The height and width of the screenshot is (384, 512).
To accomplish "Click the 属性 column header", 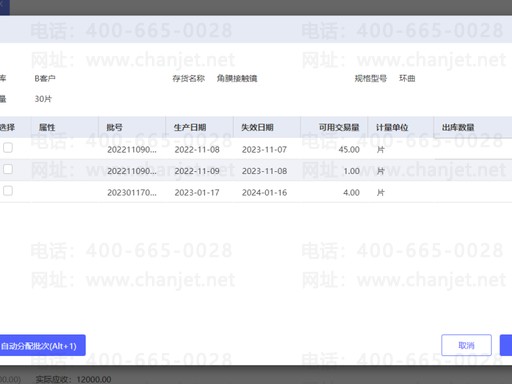I will pyautogui.click(x=65, y=127).
